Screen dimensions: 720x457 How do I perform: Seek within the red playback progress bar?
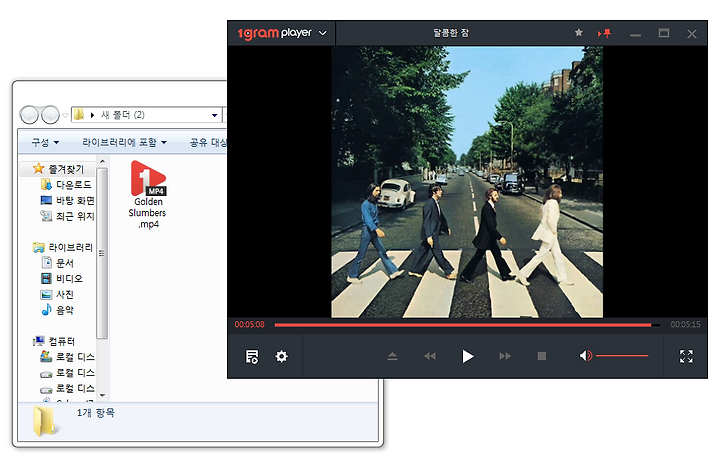(x=467, y=325)
